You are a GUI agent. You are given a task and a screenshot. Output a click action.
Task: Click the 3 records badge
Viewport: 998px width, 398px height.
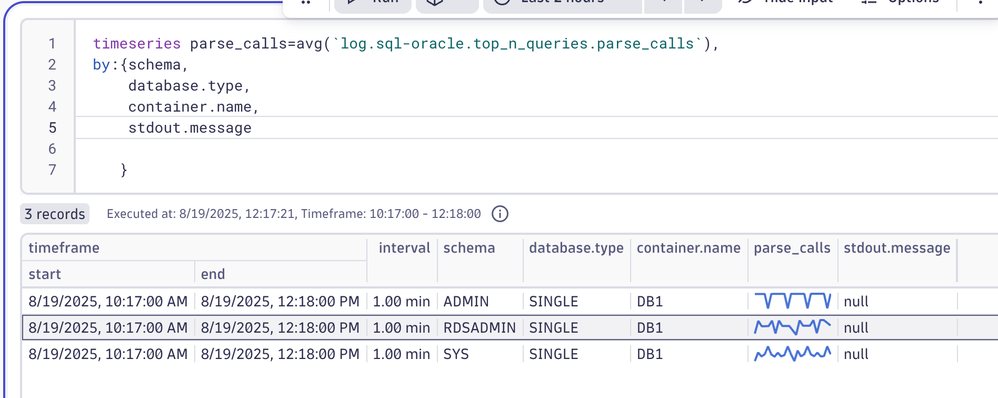55,214
